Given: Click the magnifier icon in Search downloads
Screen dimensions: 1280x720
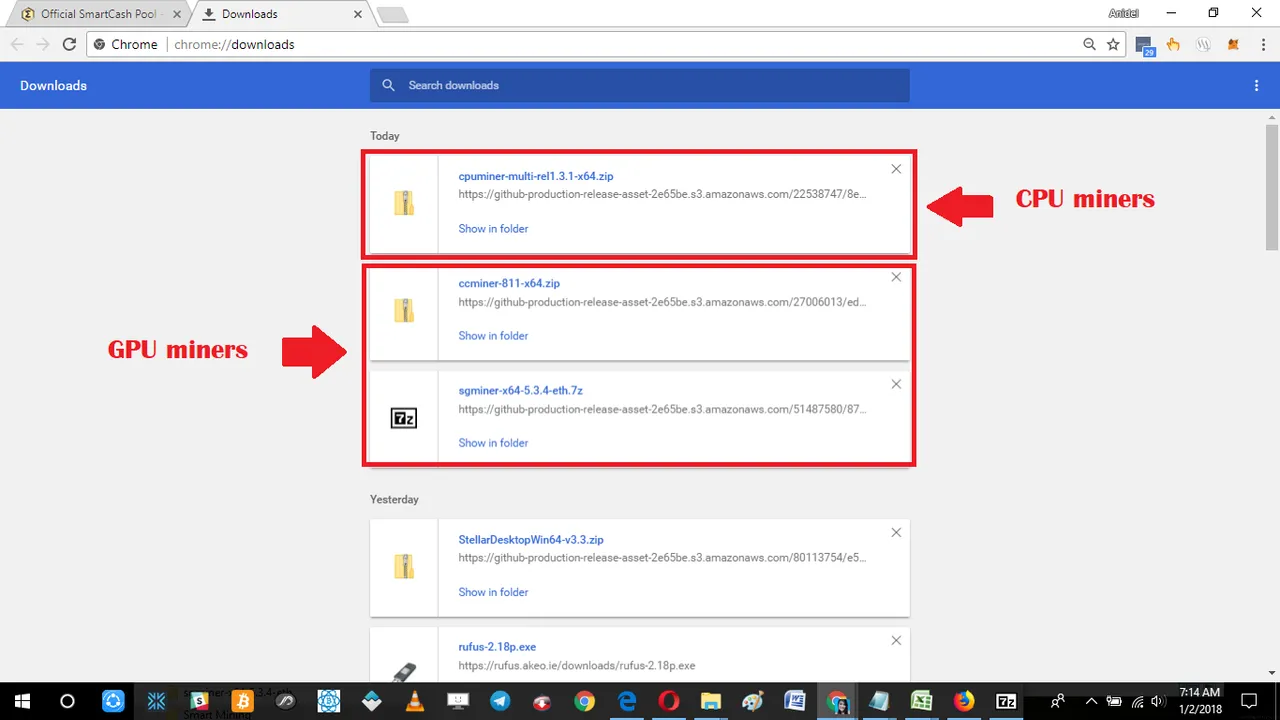Looking at the screenshot, I should (x=388, y=85).
